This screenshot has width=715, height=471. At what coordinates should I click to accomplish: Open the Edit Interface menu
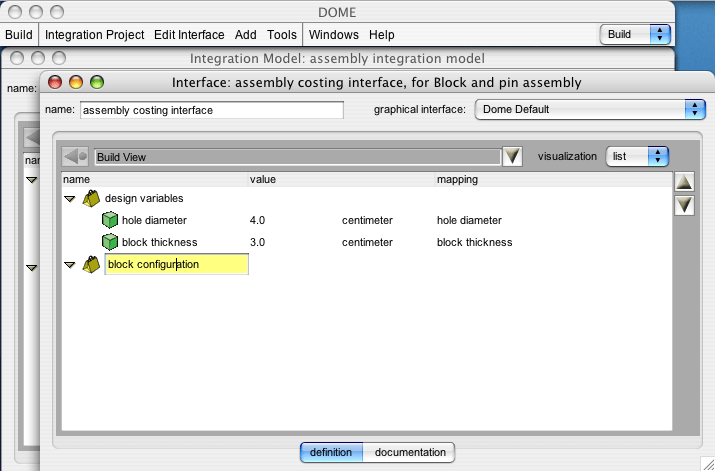(x=189, y=35)
